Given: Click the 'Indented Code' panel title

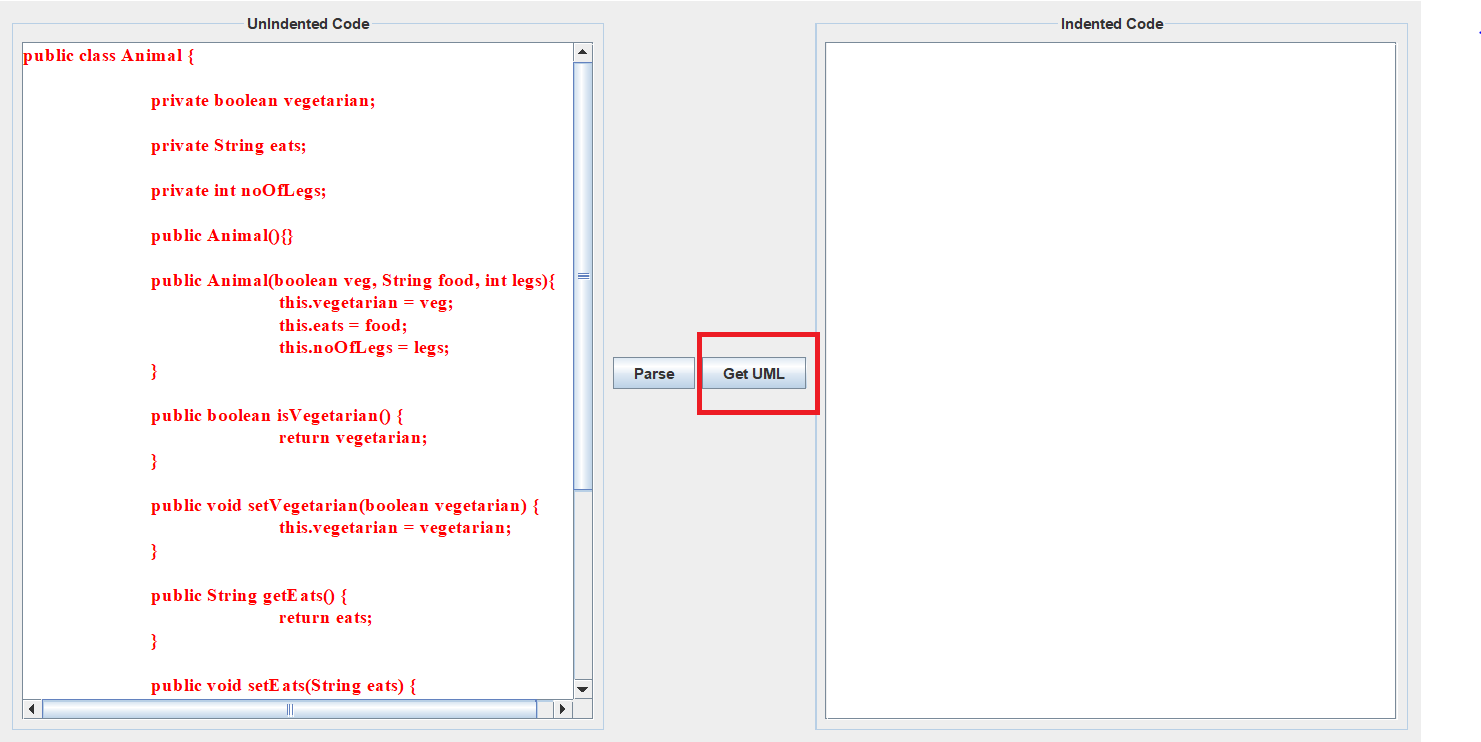Looking at the screenshot, I should 1112,24.
